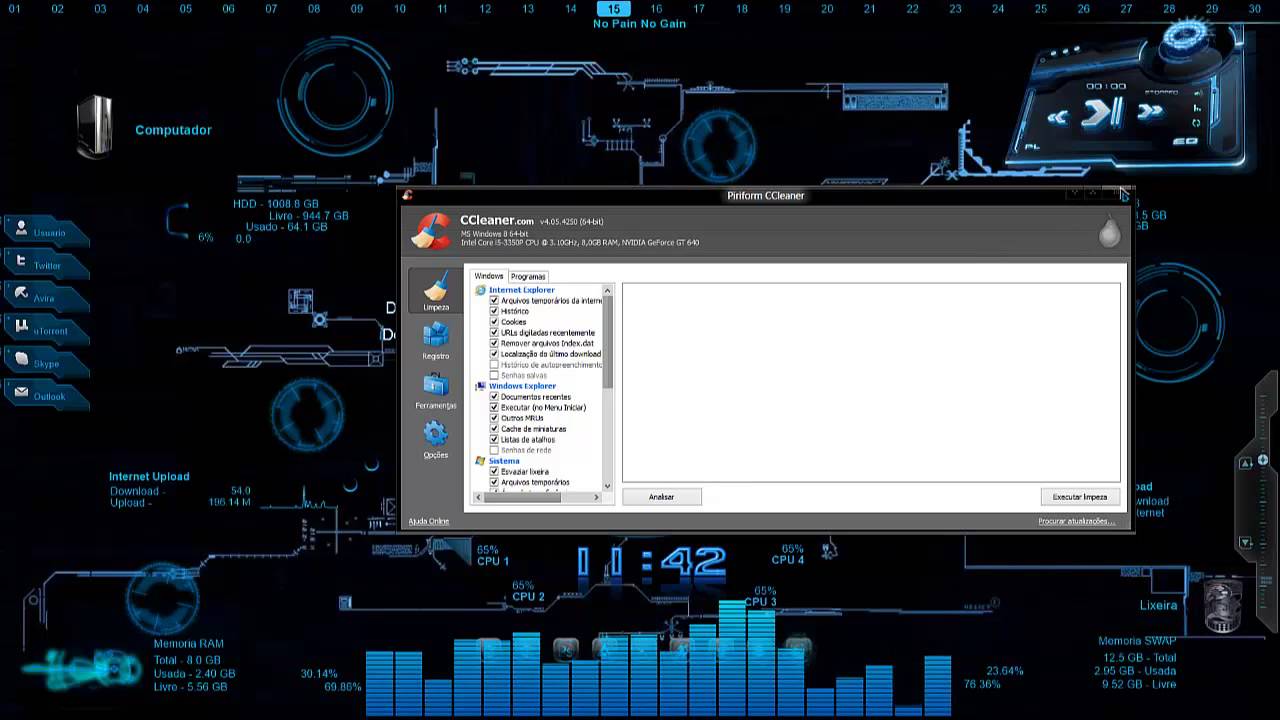
Task: Uncheck the Histórico checkbox
Action: pyautogui.click(x=494, y=311)
